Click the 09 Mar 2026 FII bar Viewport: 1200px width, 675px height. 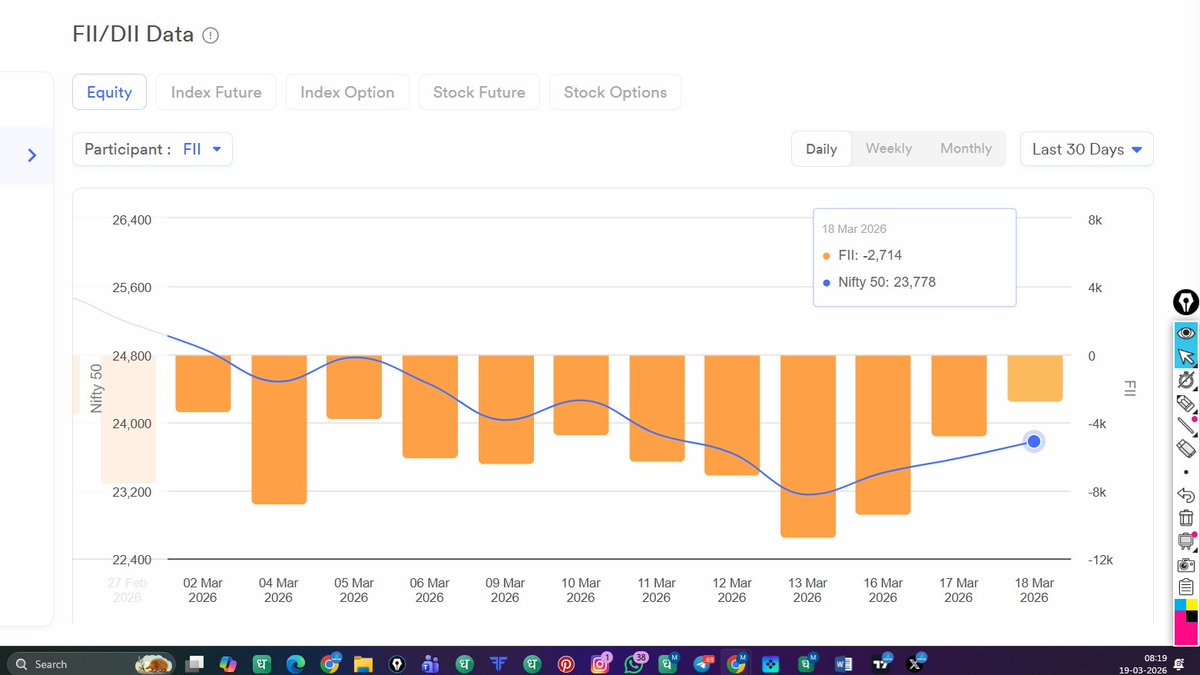tap(505, 410)
